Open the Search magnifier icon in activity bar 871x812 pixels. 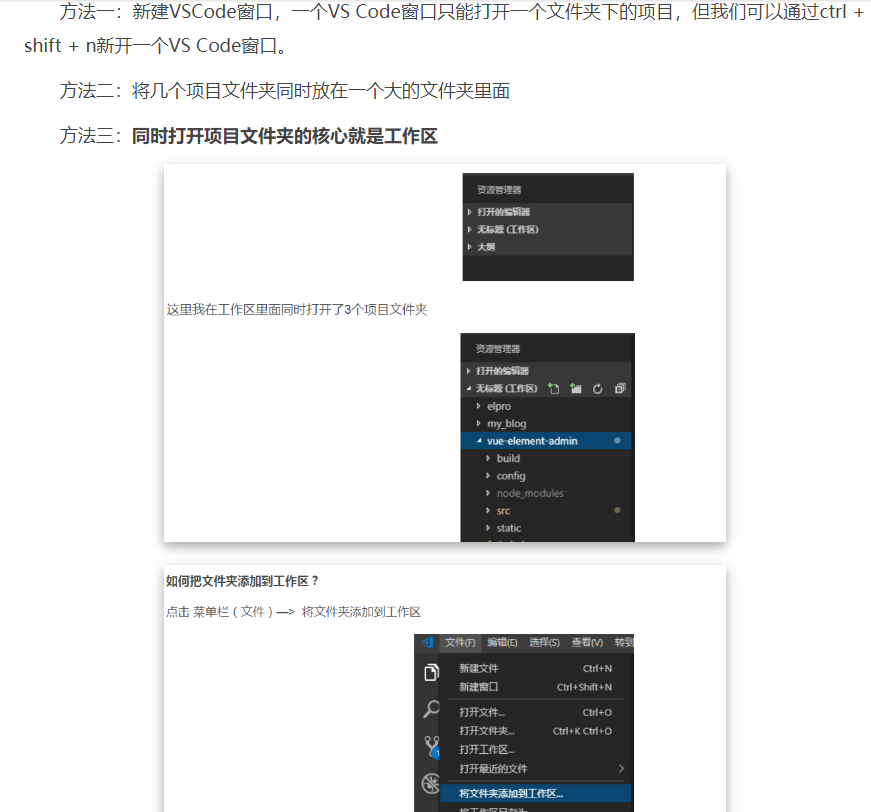click(x=431, y=709)
